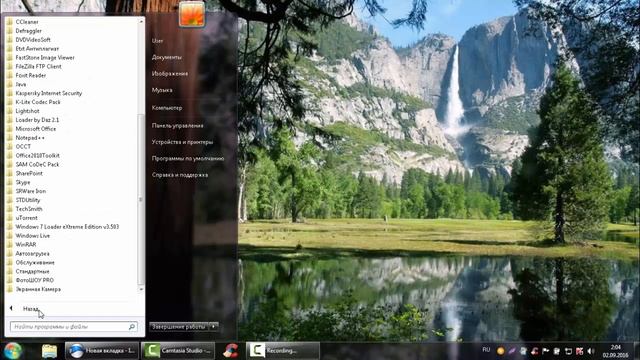Switch to Camtasia Studio in the taskbar

pyautogui.click(x=178, y=351)
